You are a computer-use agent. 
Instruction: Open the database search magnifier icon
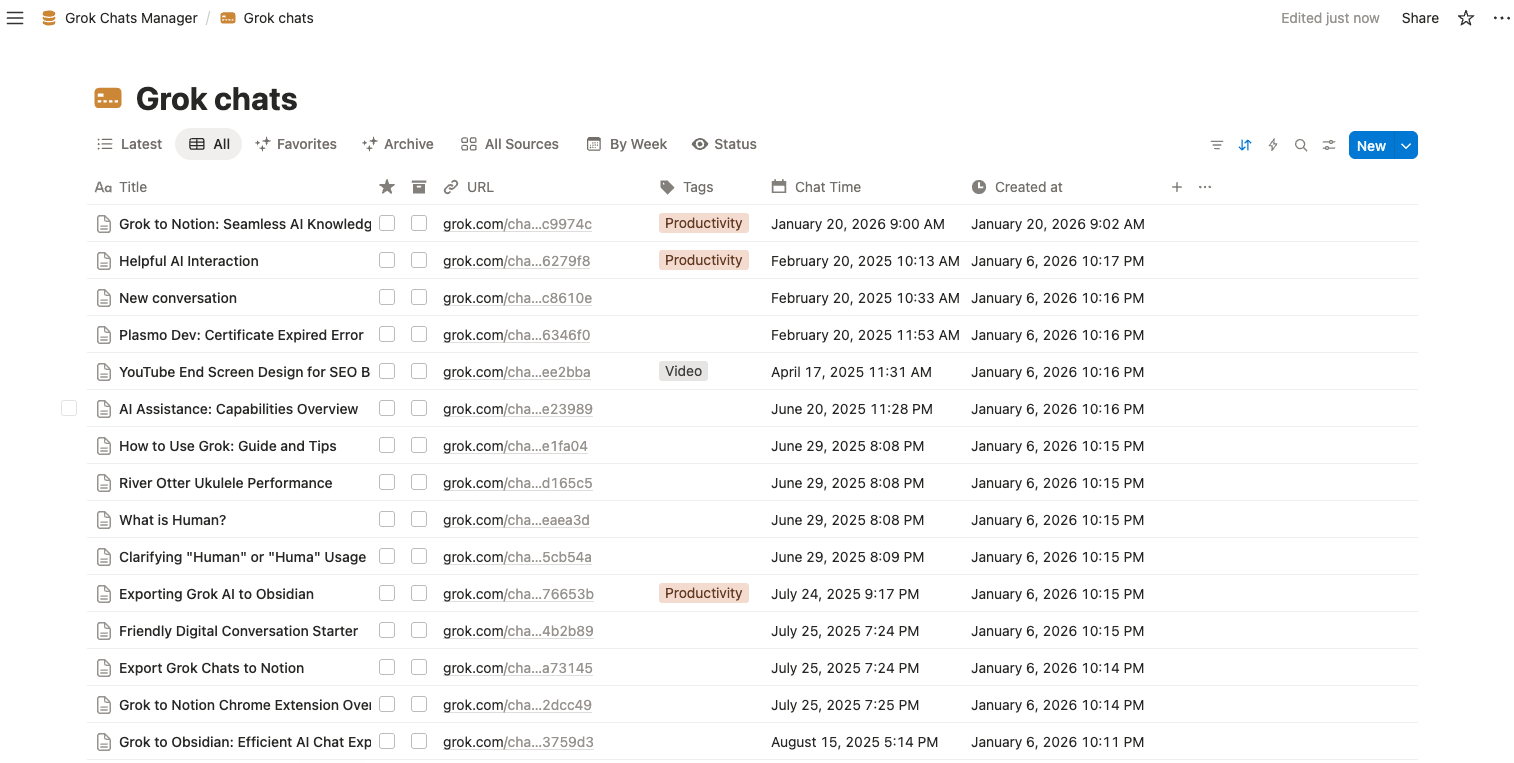(1300, 145)
